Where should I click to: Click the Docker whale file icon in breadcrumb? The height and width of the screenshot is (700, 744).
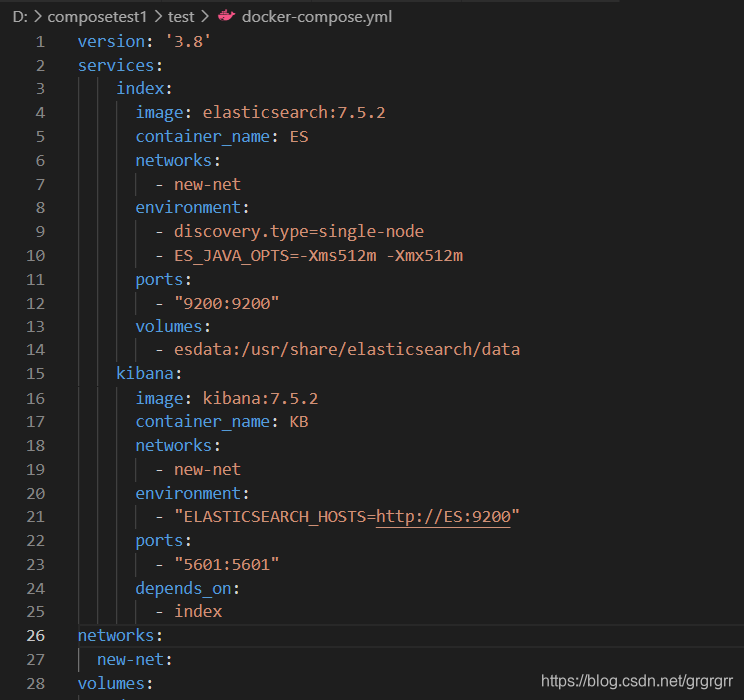[x=226, y=16]
